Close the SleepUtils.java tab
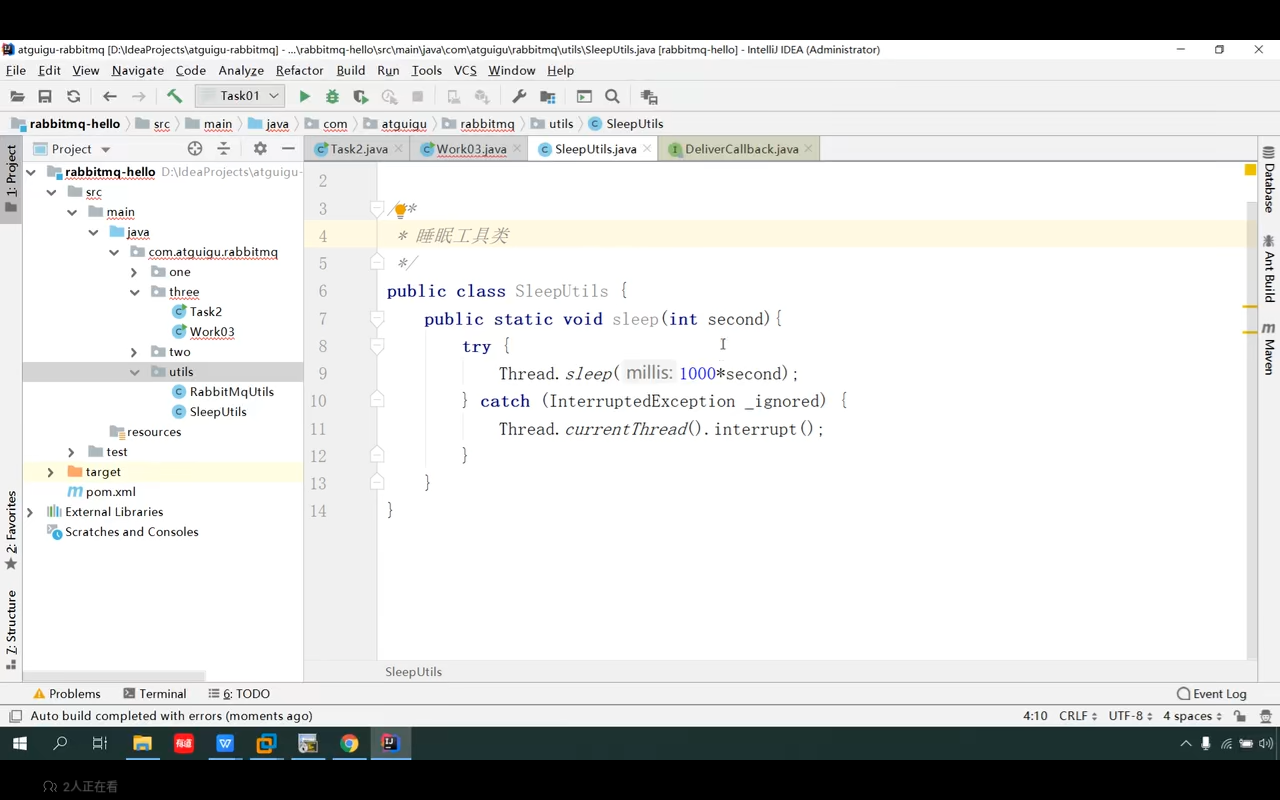The image size is (1280, 800). point(647,148)
